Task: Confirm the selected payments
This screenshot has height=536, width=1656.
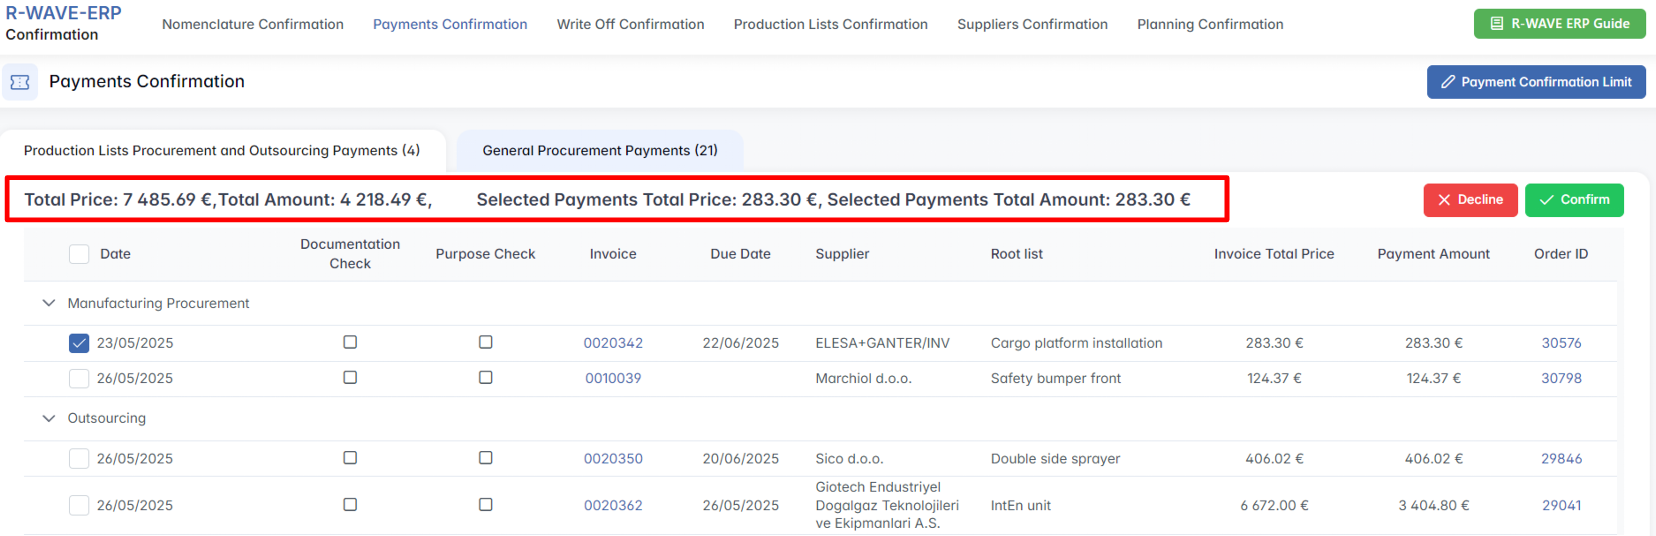Action: [x=1574, y=200]
